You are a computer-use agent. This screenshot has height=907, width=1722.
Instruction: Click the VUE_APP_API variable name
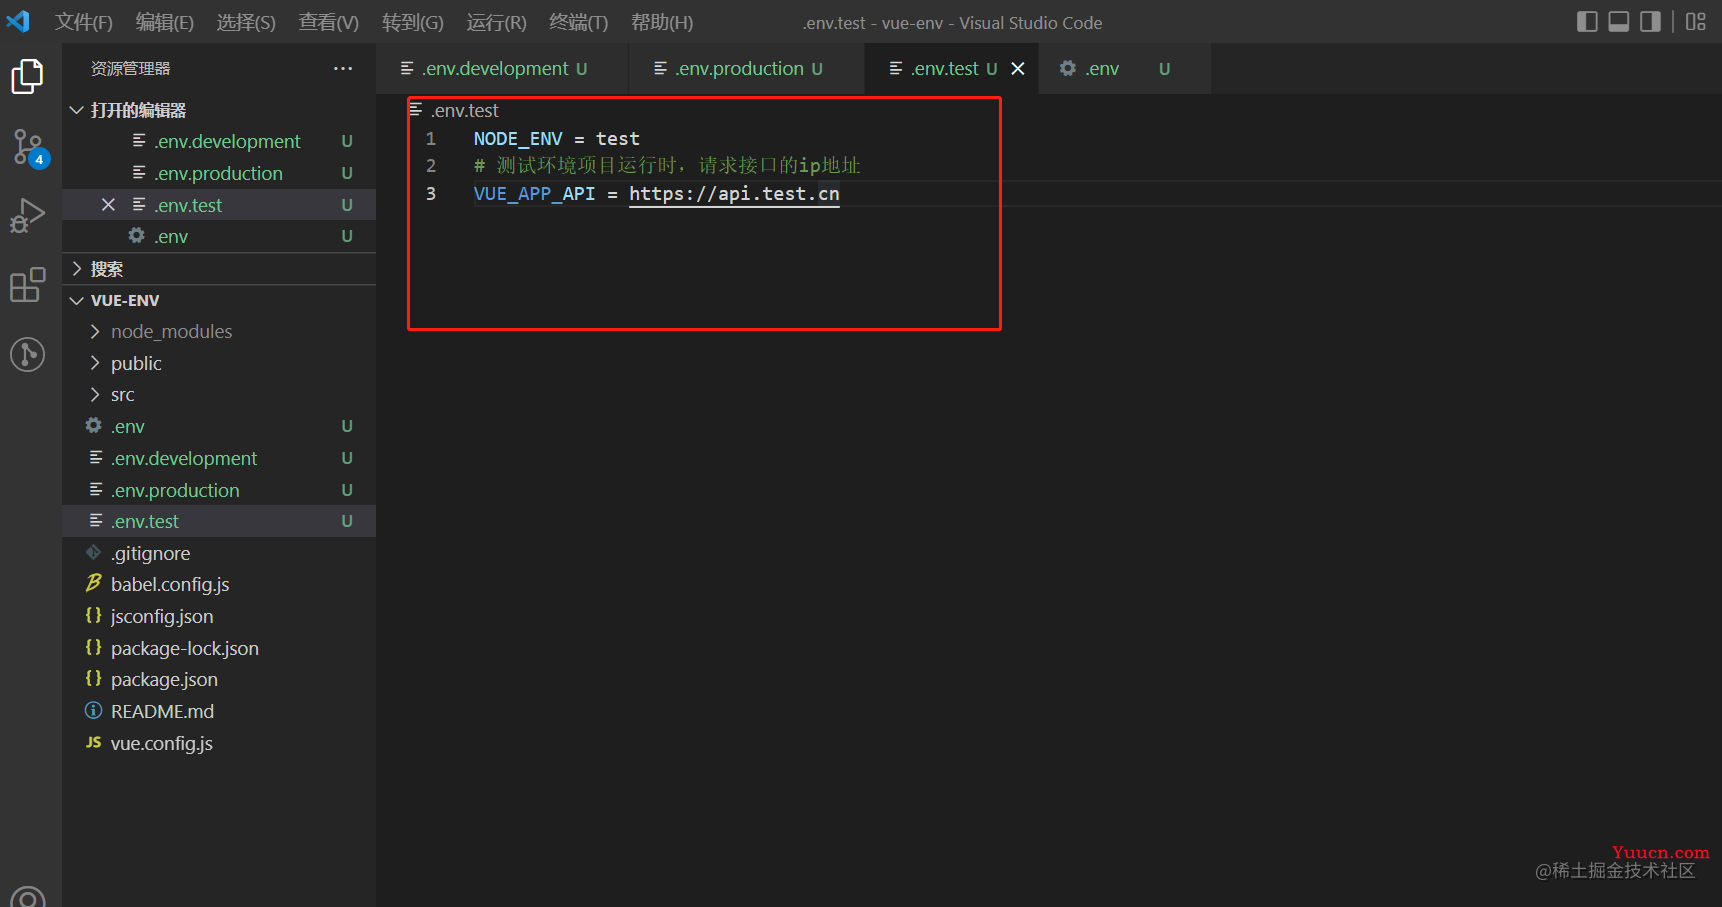point(534,193)
